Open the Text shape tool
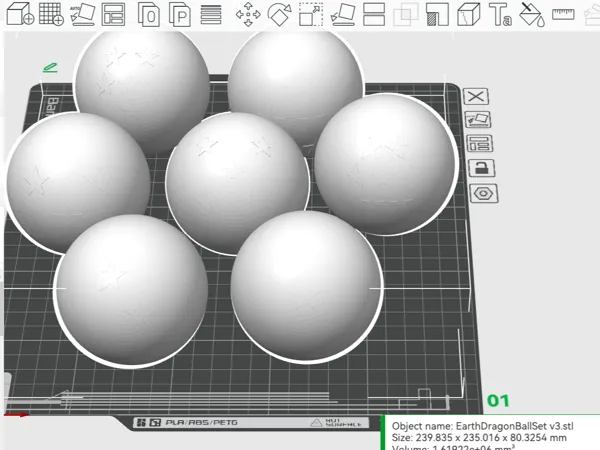Image resolution: width=600 pixels, height=450 pixels. pos(500,15)
